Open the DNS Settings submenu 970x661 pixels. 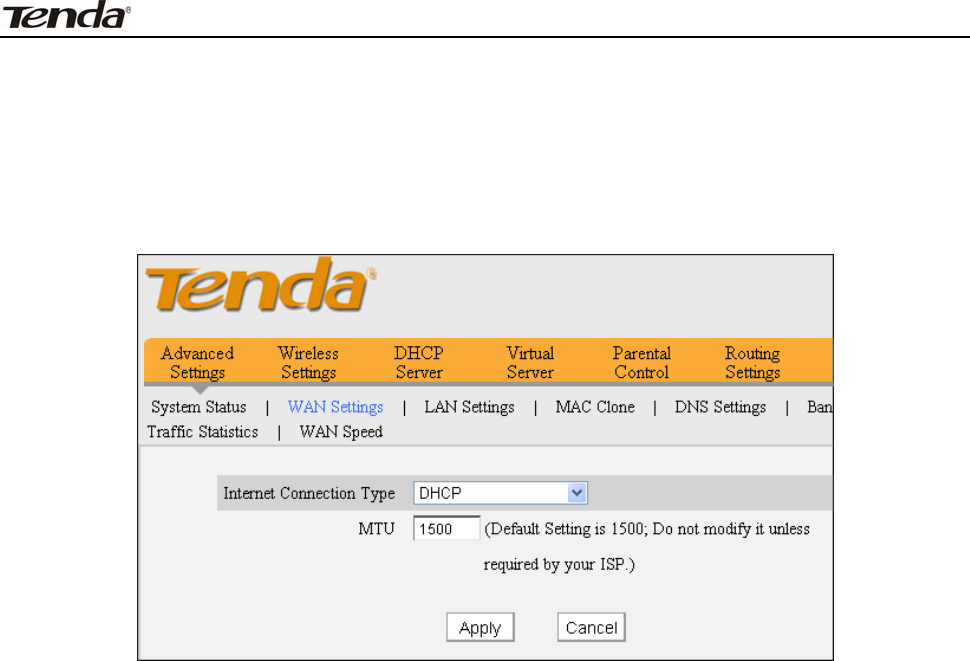(720, 407)
